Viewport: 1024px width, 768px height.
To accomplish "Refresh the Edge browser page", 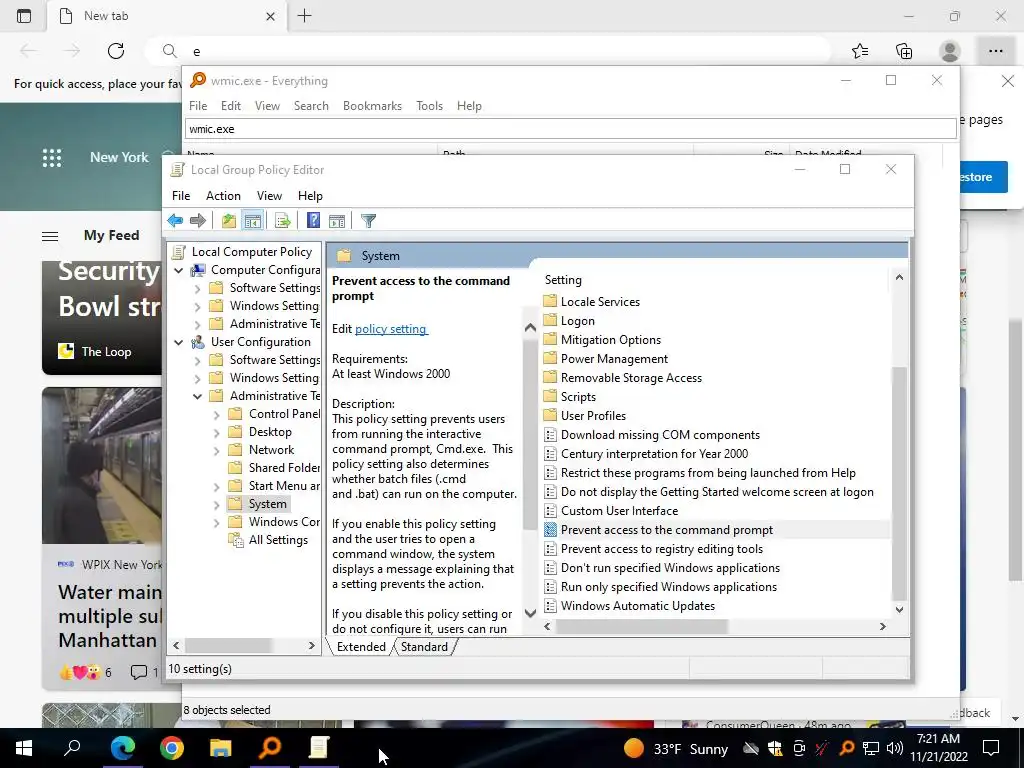I will coord(116,51).
